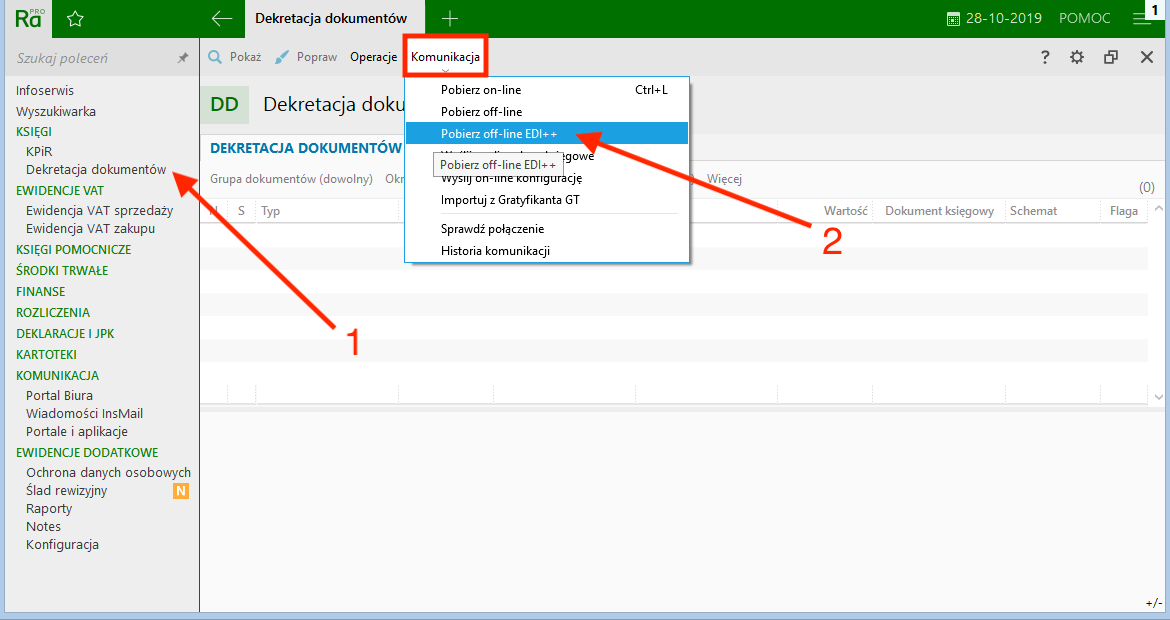Image resolution: width=1170 pixels, height=620 pixels.
Task: Click the question mark help icon
Action: (1045, 57)
